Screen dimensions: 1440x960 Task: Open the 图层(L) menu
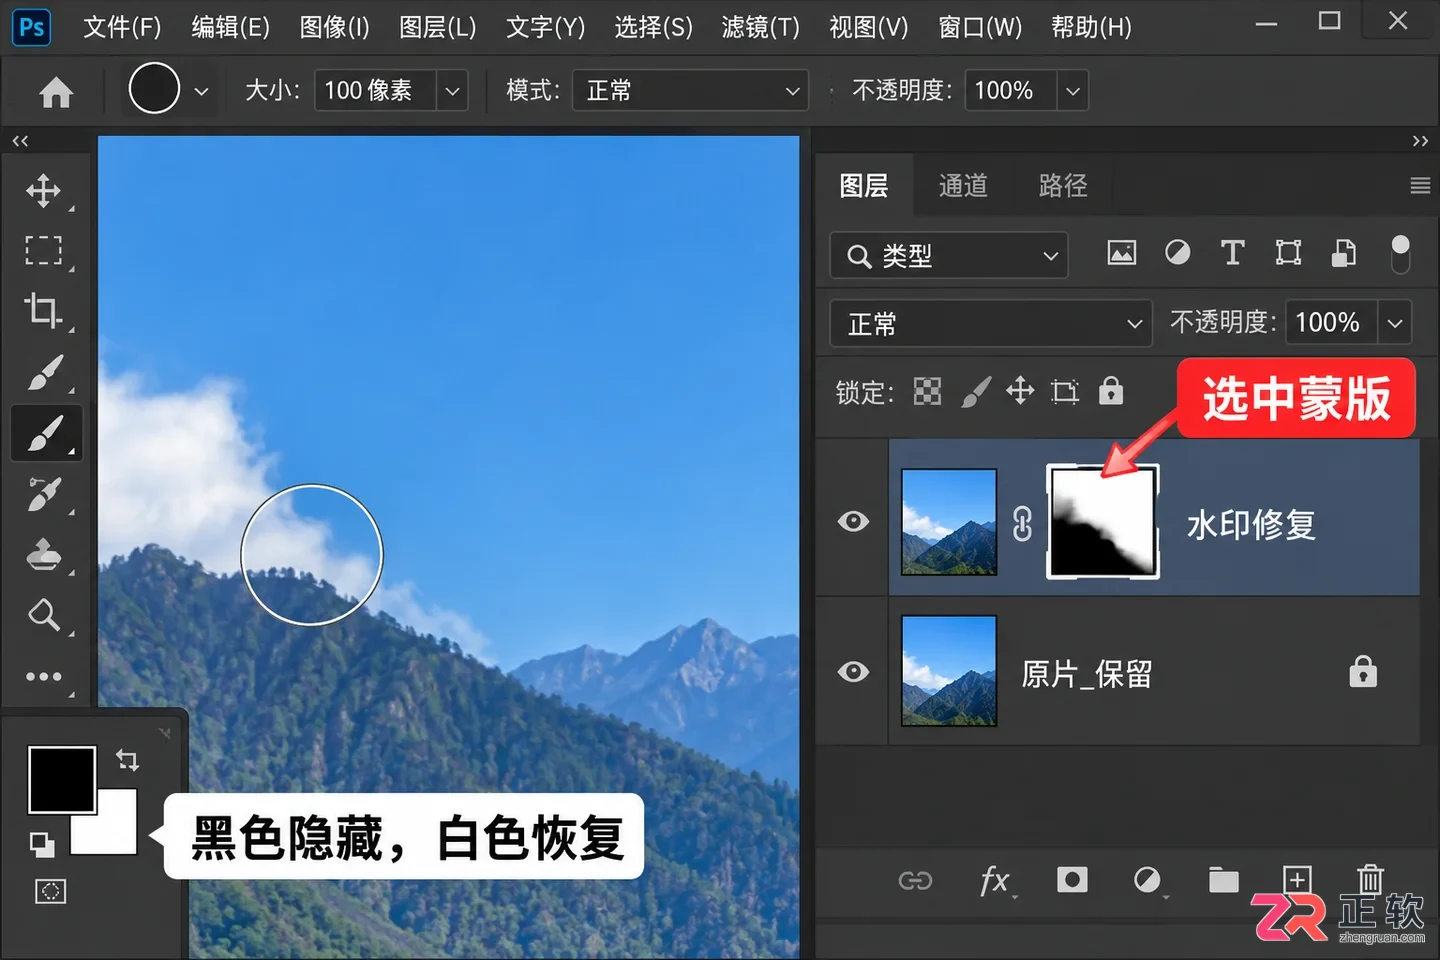[x=437, y=27]
